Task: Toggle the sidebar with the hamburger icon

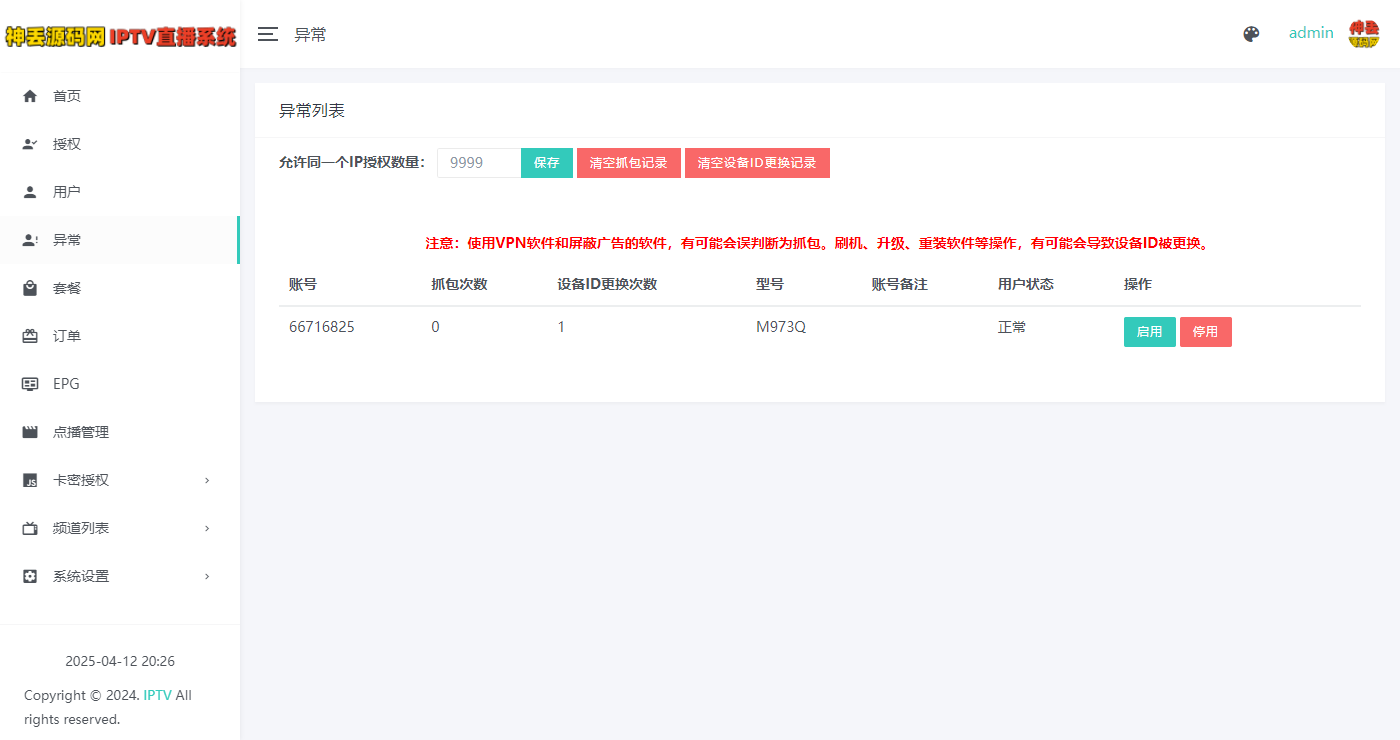Action: [267, 33]
